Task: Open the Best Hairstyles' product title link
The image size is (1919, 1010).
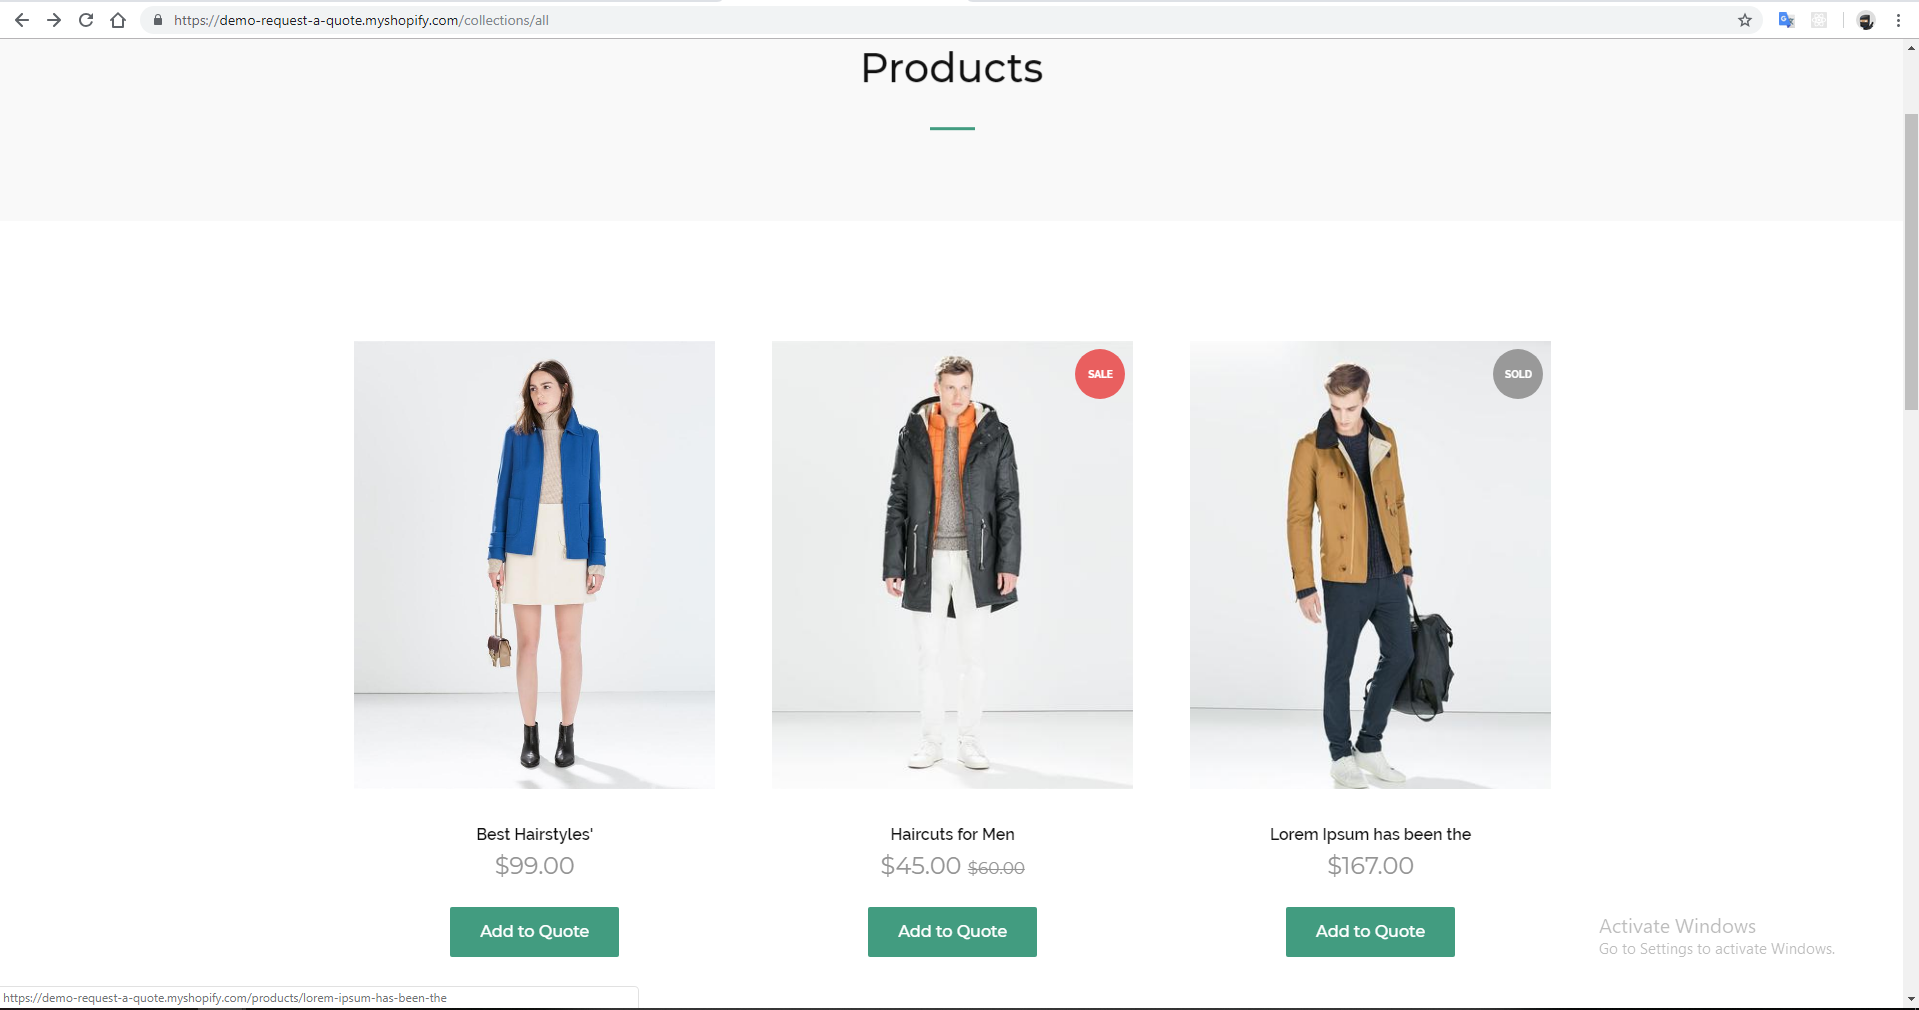Action: (534, 834)
